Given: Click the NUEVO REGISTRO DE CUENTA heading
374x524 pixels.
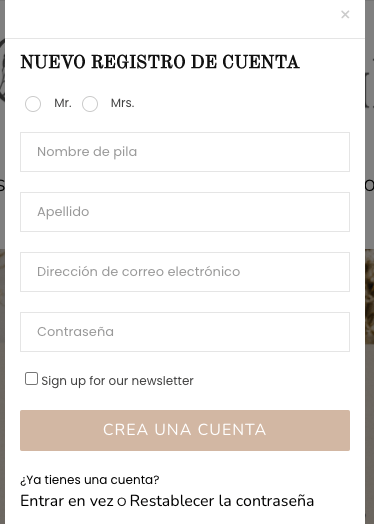Looking at the screenshot, I should coord(160,62).
